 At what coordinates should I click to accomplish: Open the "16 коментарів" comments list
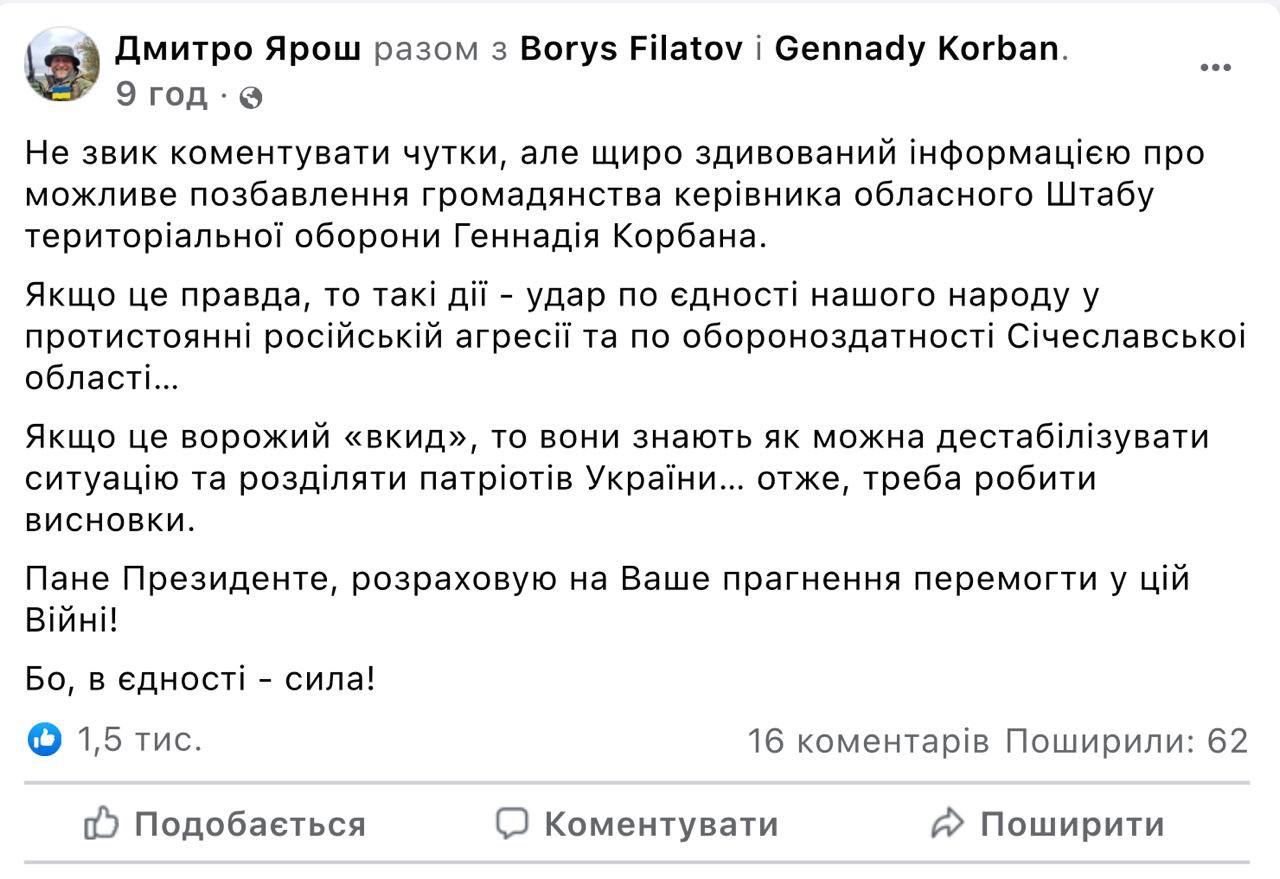coord(868,741)
